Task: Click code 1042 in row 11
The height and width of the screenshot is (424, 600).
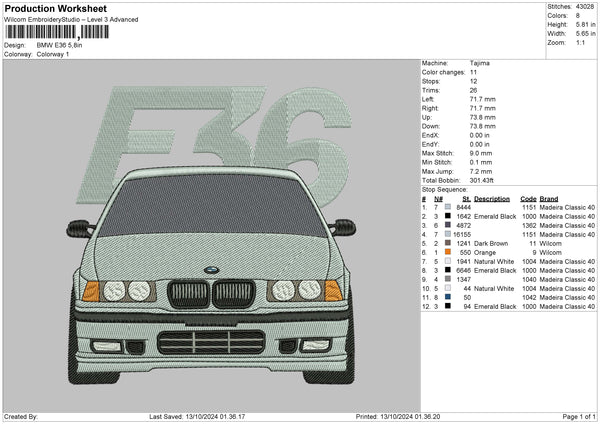Action: coord(530,298)
